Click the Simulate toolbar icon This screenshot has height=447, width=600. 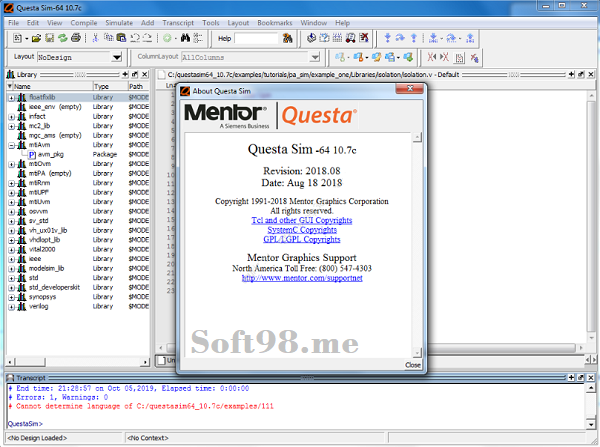tap(337, 38)
